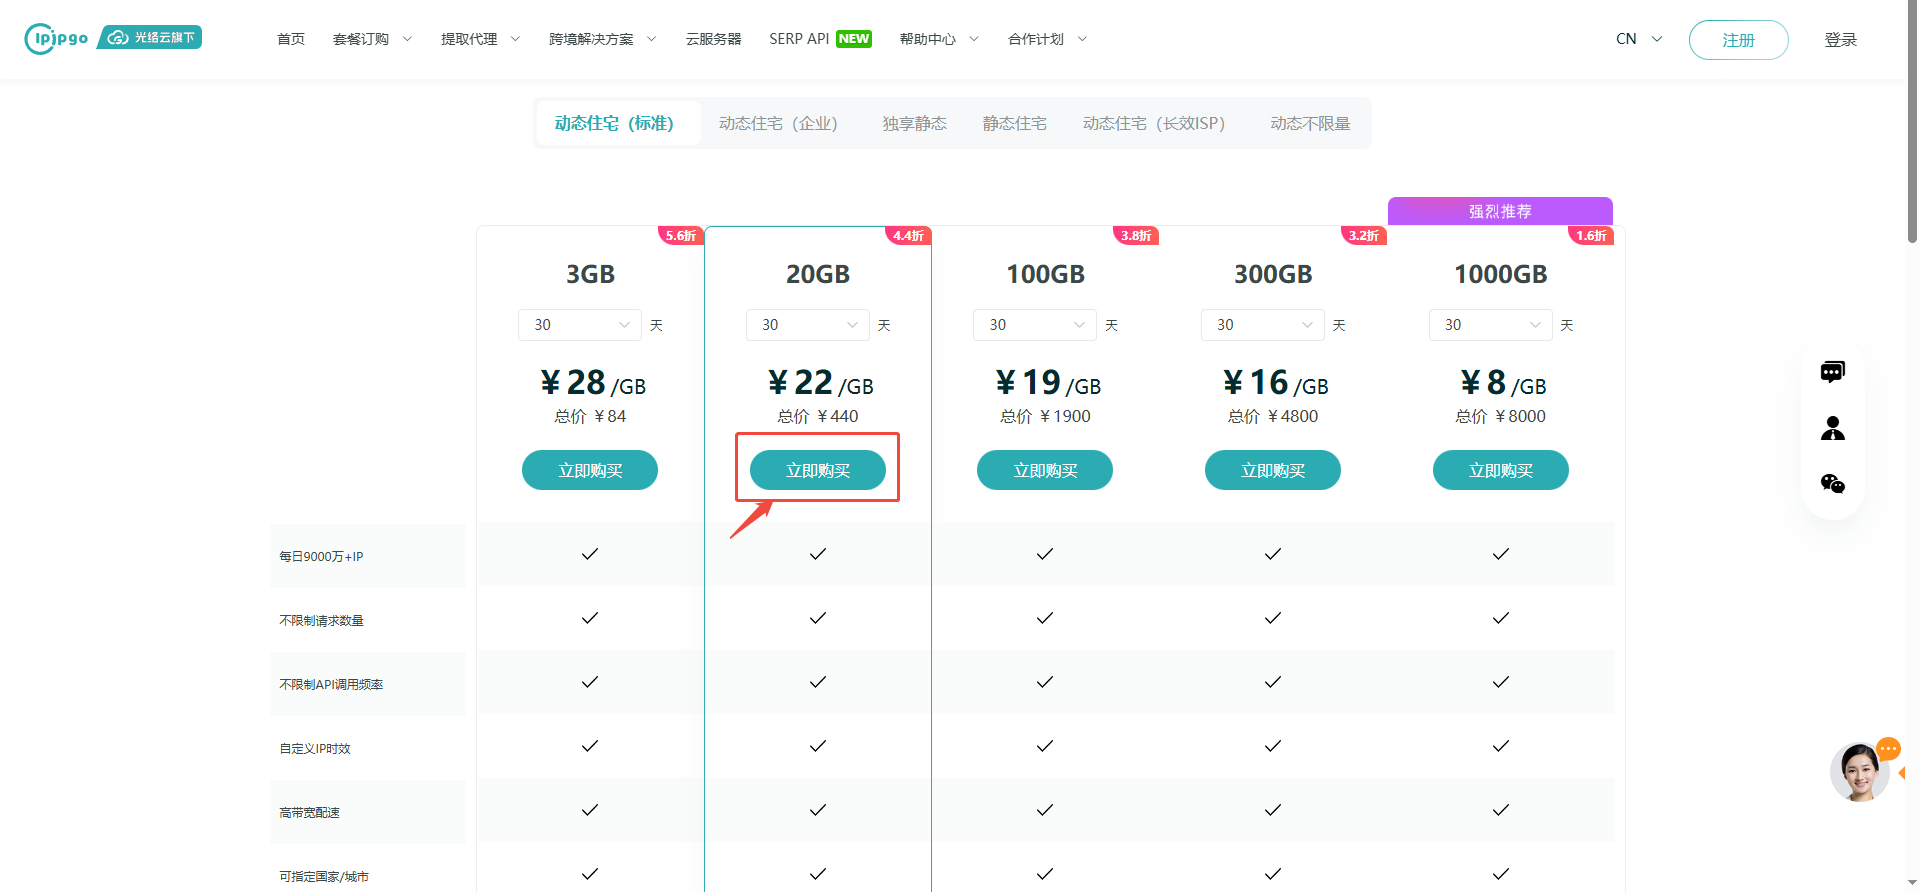Viewport: 1920px width, 892px height.
Task: Open the WeChat contact icon
Action: click(x=1832, y=484)
